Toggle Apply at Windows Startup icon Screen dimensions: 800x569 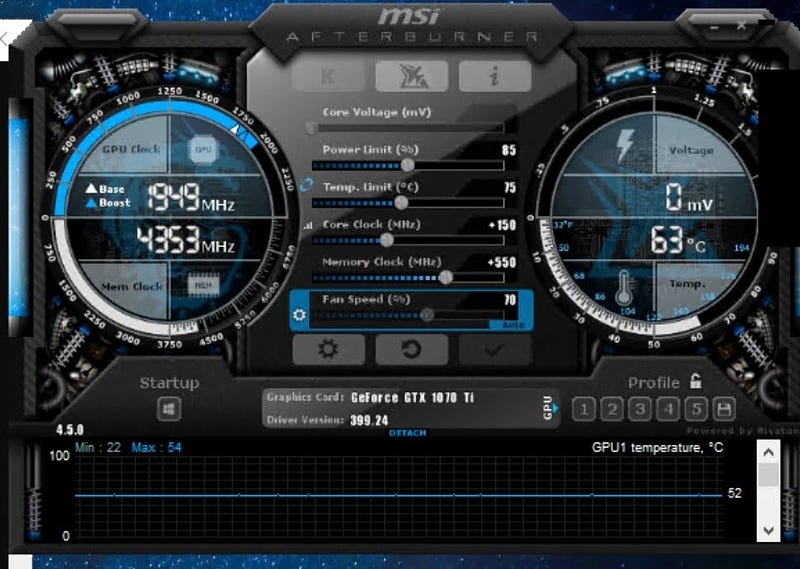(x=169, y=409)
